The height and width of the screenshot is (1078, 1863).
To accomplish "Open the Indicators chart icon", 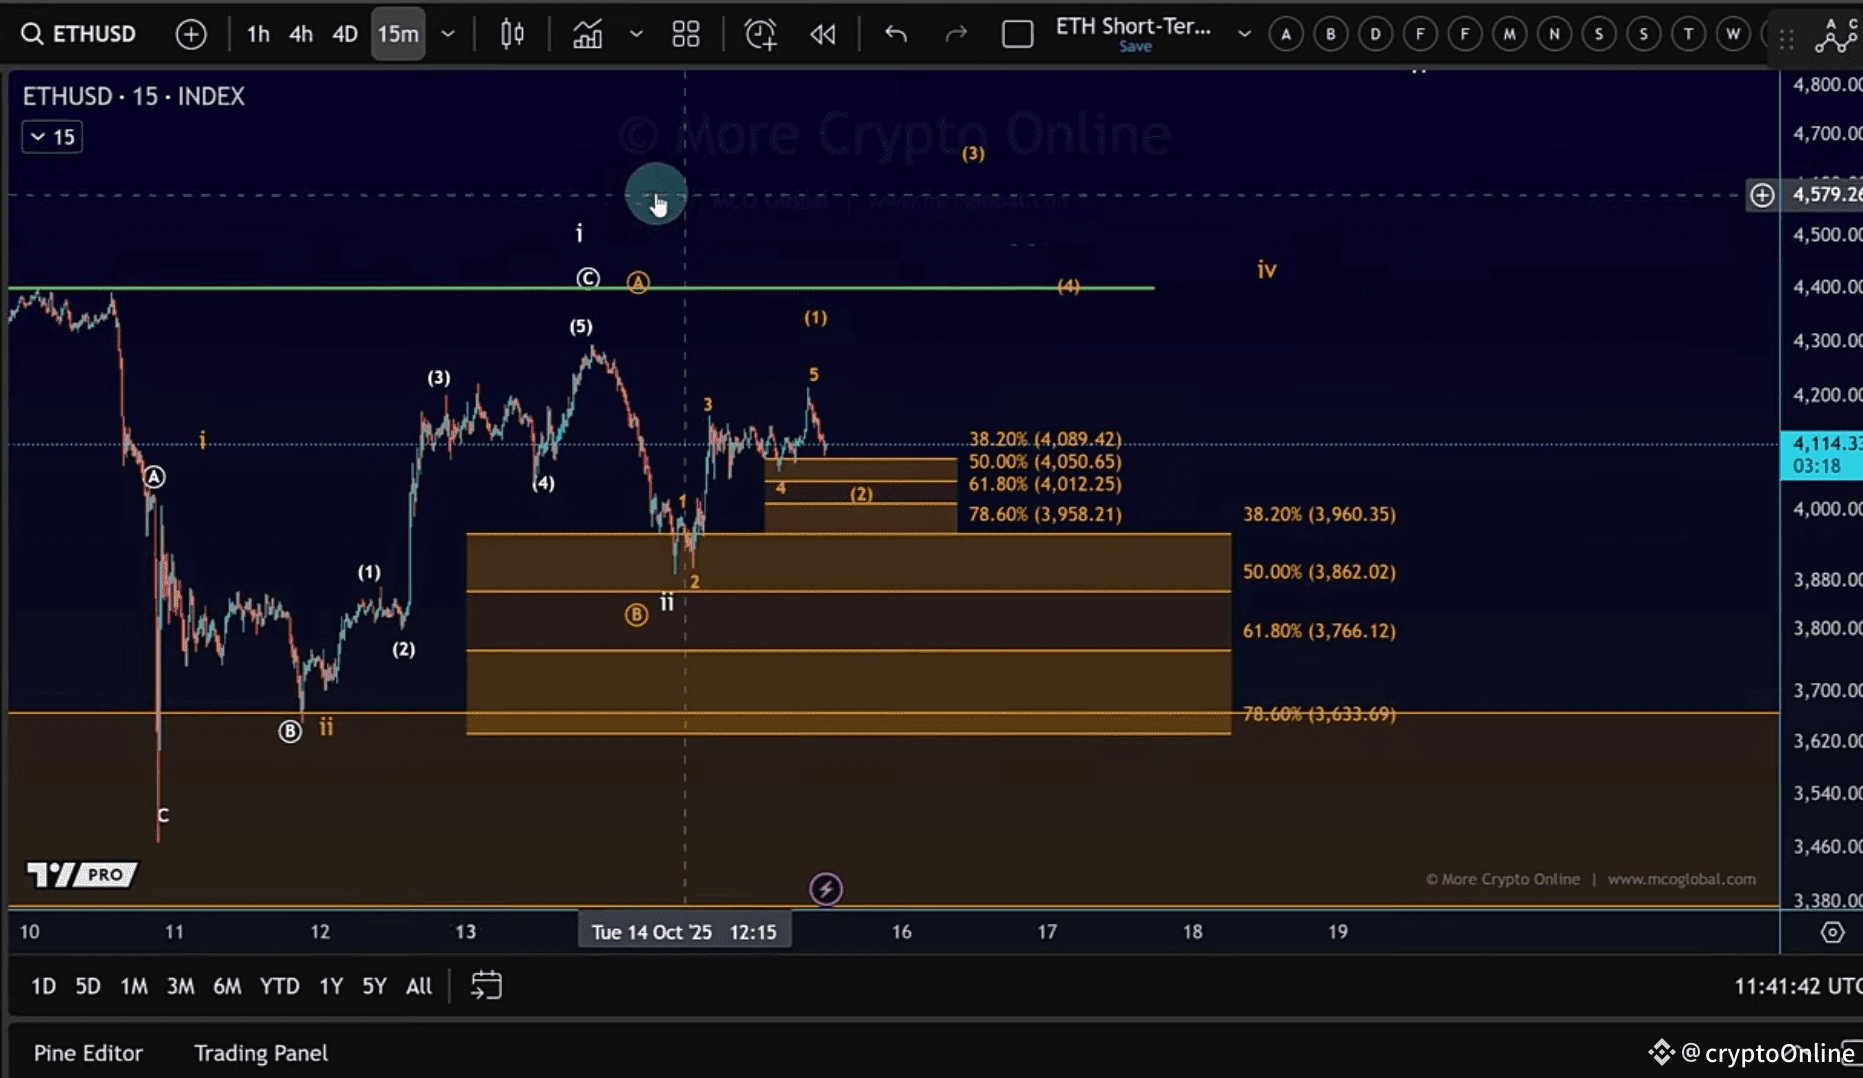I will pyautogui.click(x=587, y=34).
